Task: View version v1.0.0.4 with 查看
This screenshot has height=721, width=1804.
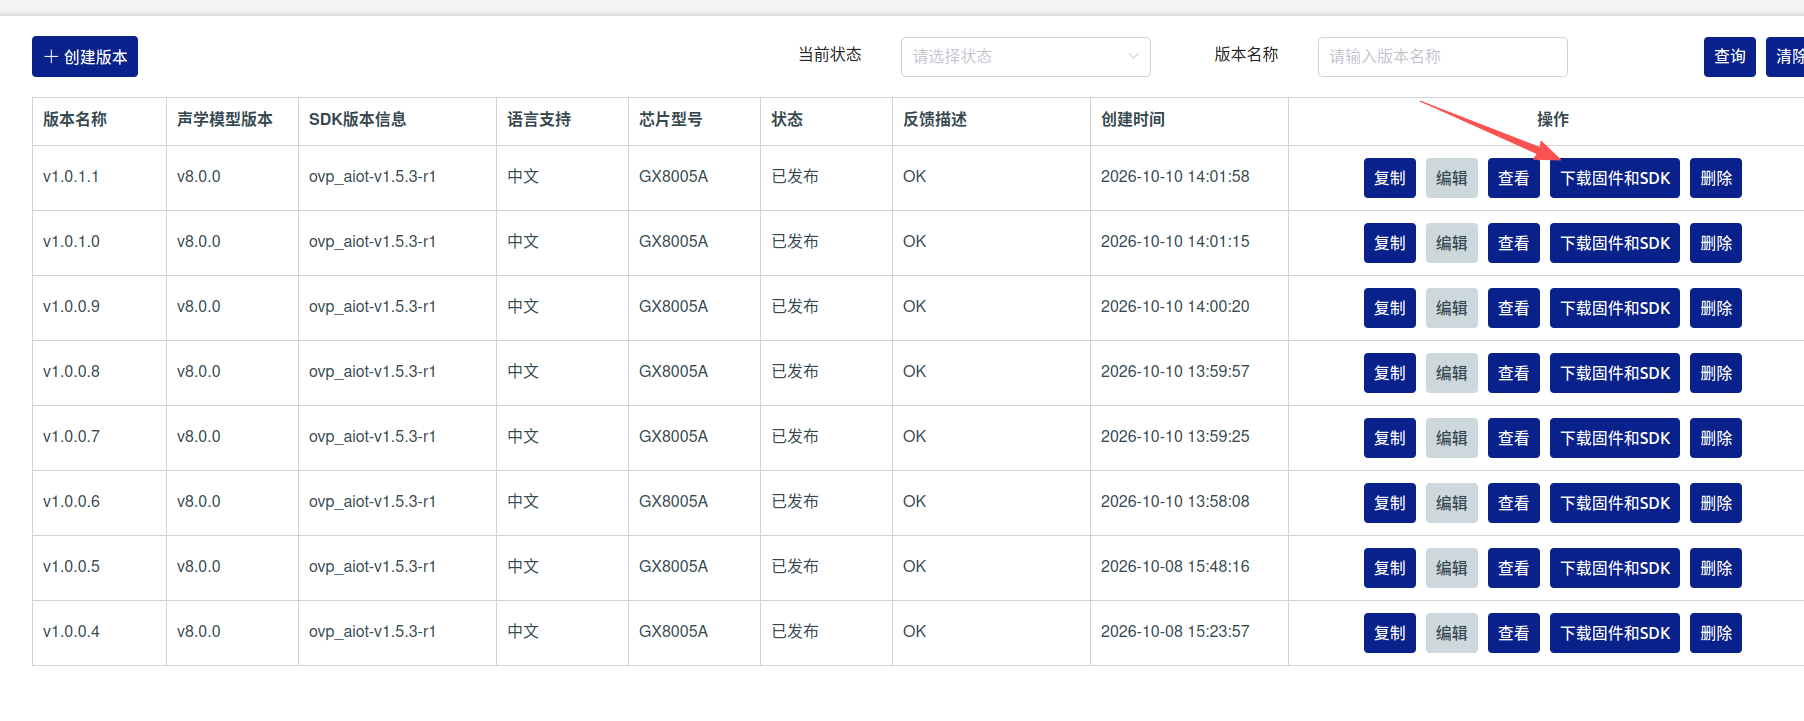Action: pyautogui.click(x=1513, y=633)
